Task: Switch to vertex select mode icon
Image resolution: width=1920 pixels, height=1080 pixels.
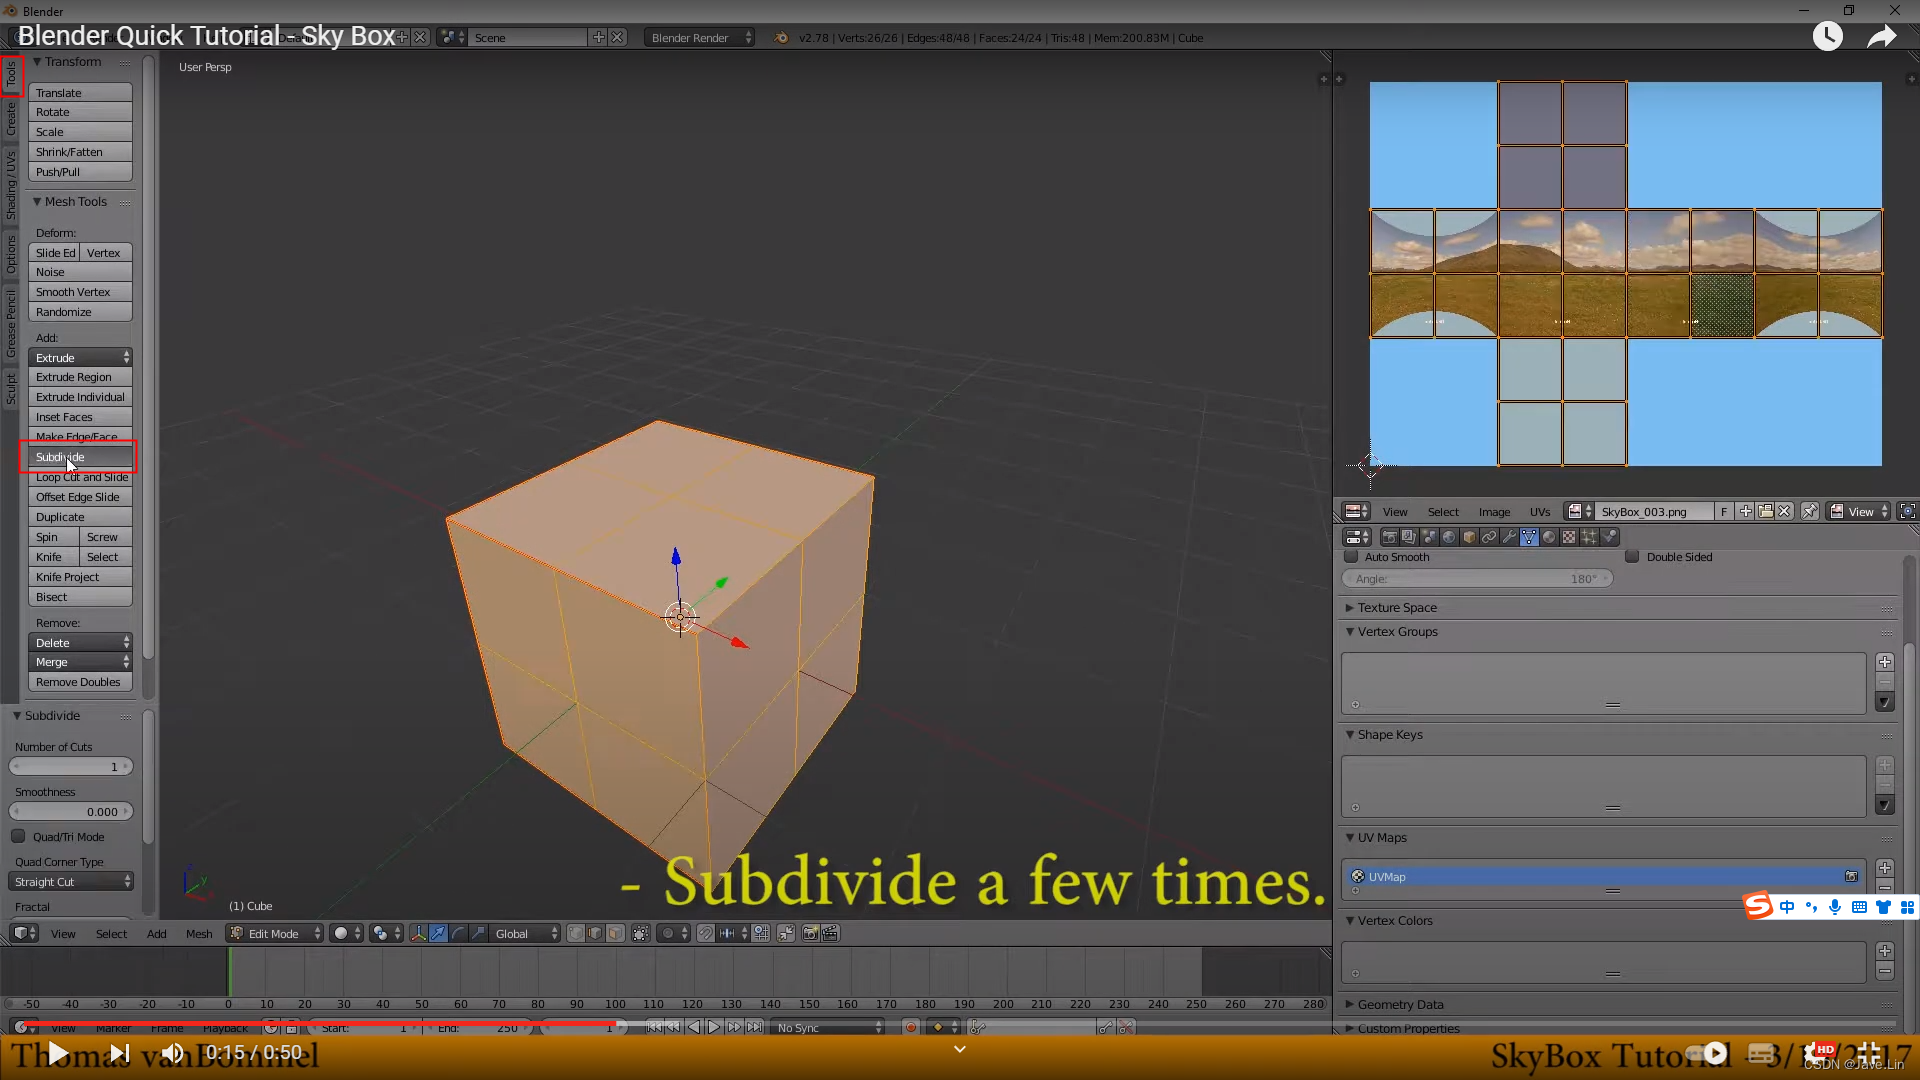Action: [576, 933]
